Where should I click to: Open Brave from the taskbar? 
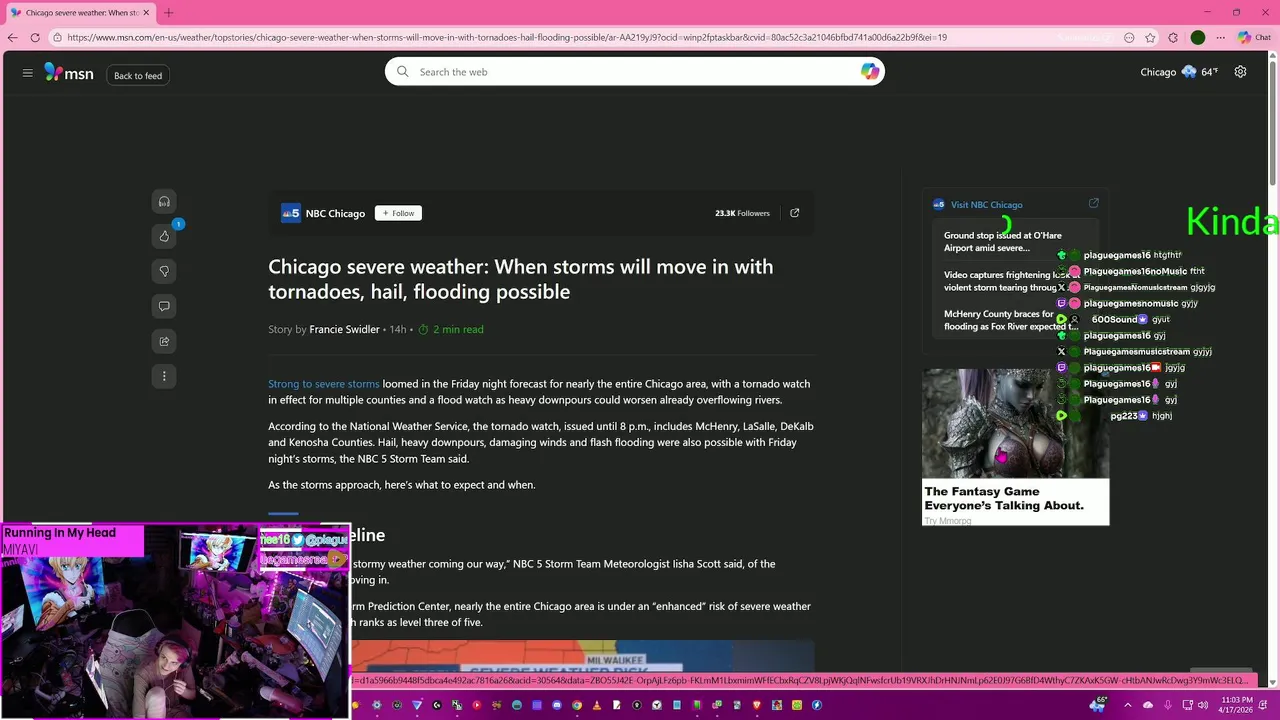point(757,705)
